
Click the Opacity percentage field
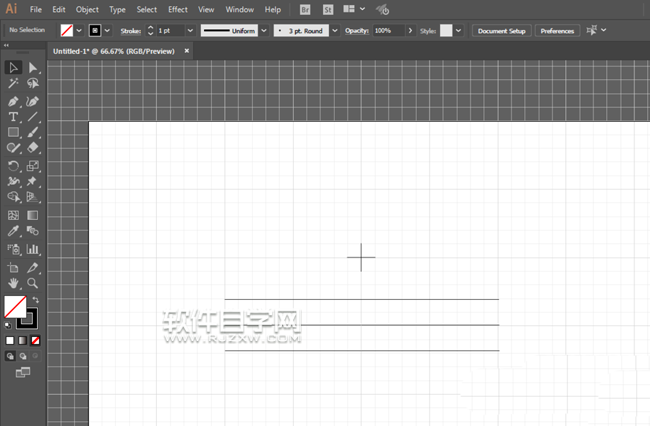(386, 31)
